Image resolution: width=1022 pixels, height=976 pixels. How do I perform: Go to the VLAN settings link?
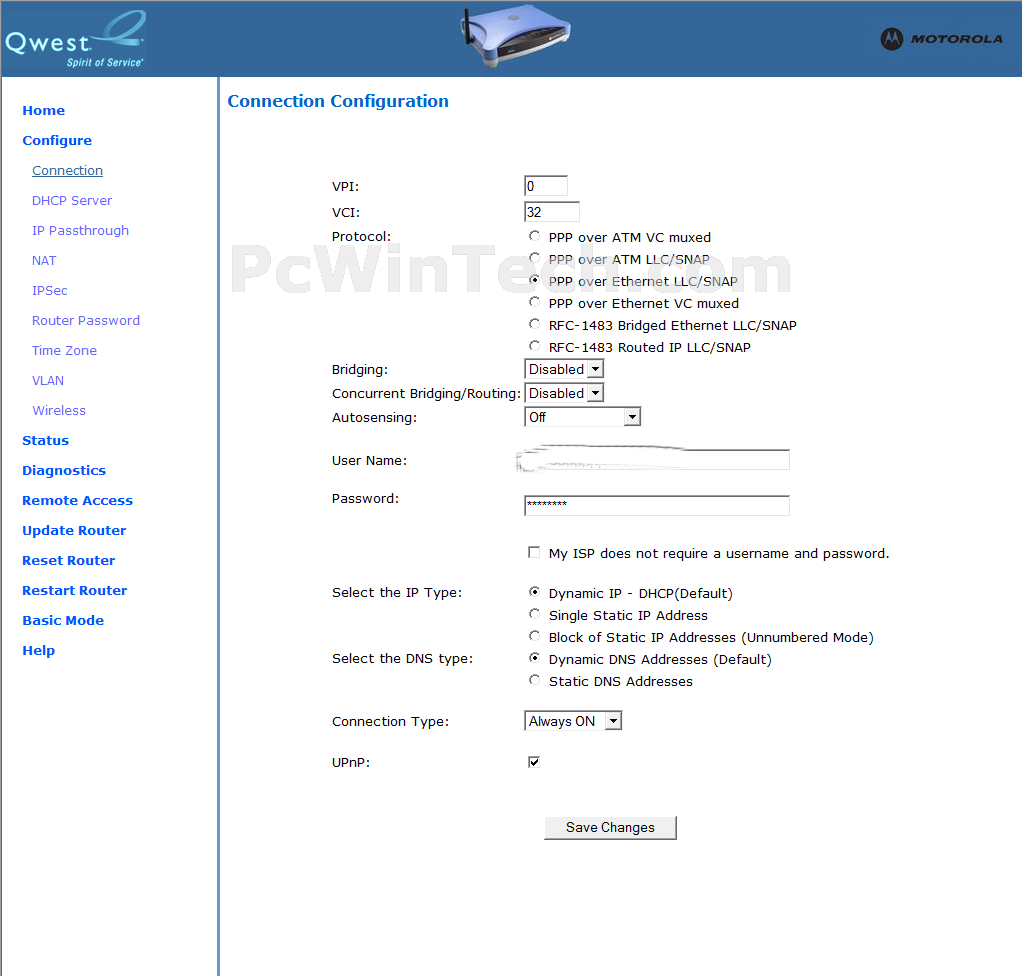click(x=48, y=380)
